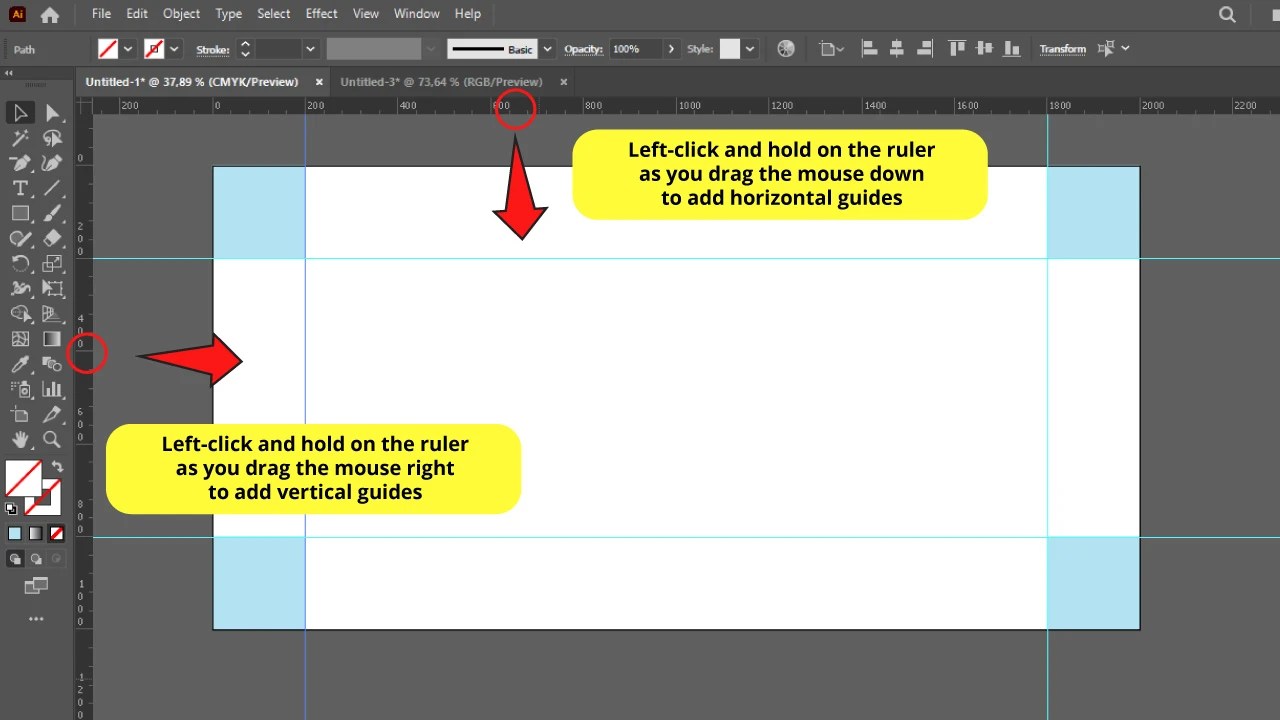Toggle Horizontal Align Center in the control bar
The height and width of the screenshot is (720, 1280).
(895, 48)
